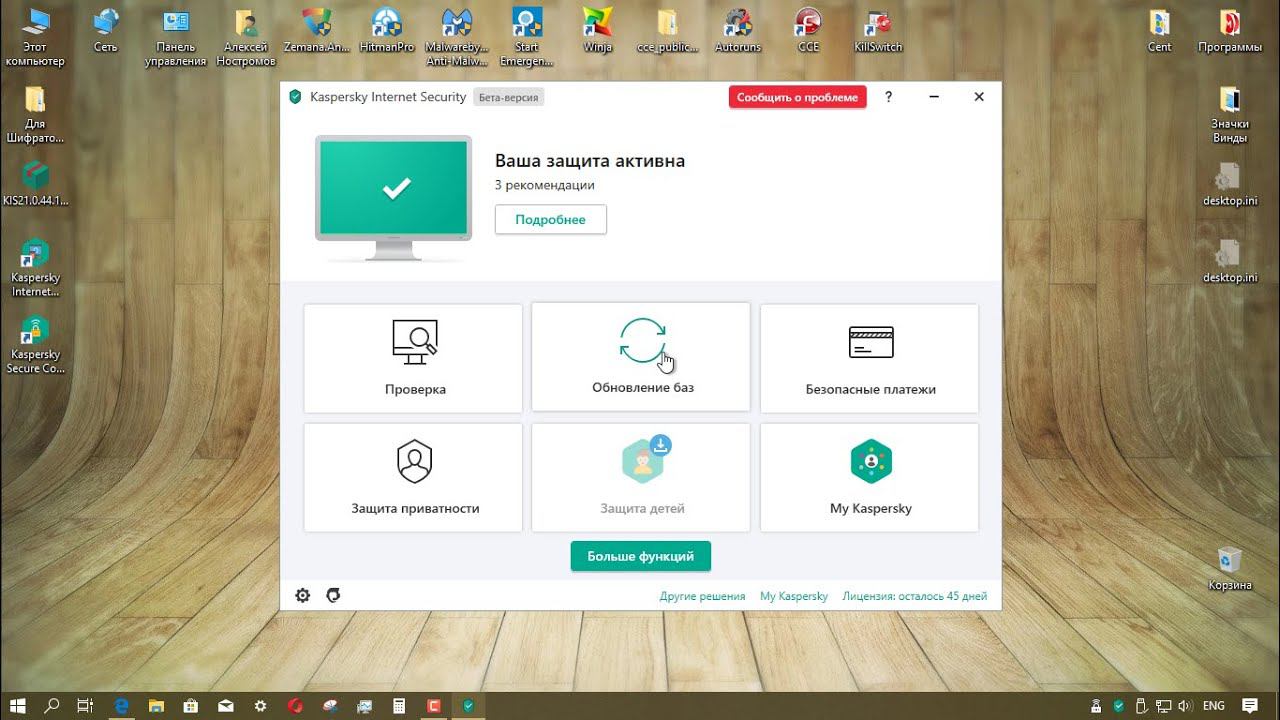Viewport: 1280px width, 720px height.
Task: Start Обновление баз database update
Action: (641, 356)
